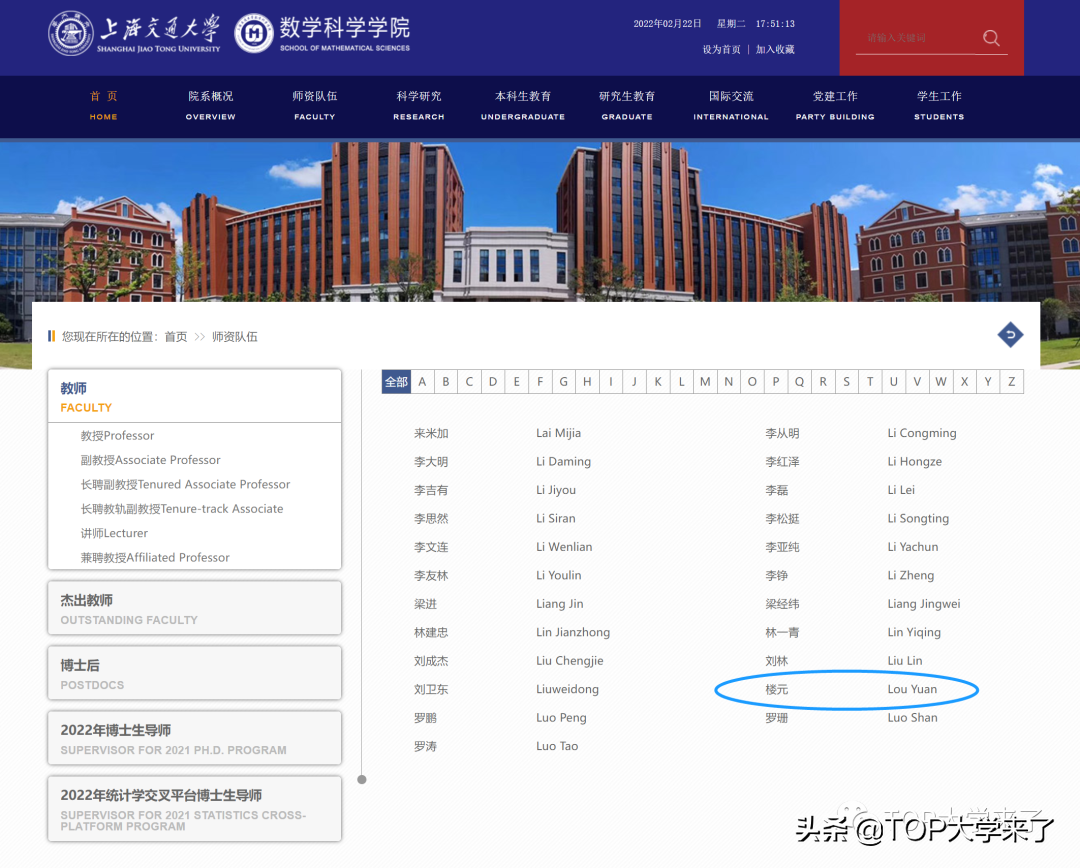
Task: Click 首页 in the breadcrumb path
Action: pos(175,336)
